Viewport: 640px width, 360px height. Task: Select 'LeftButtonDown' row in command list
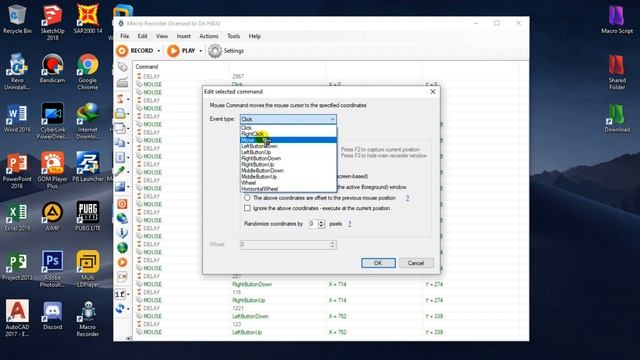tap(327, 316)
